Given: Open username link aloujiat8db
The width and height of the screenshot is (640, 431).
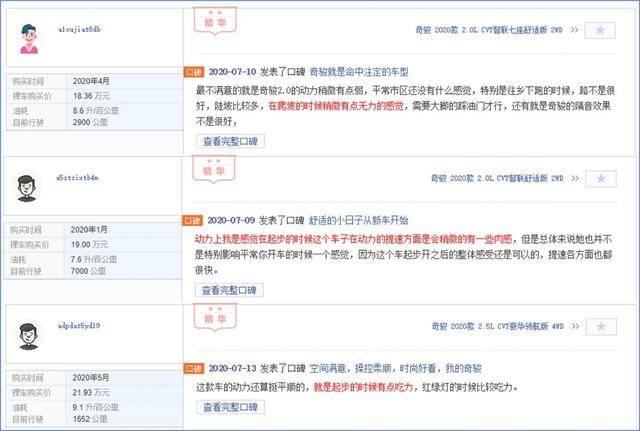Looking at the screenshot, I should 79,29.
